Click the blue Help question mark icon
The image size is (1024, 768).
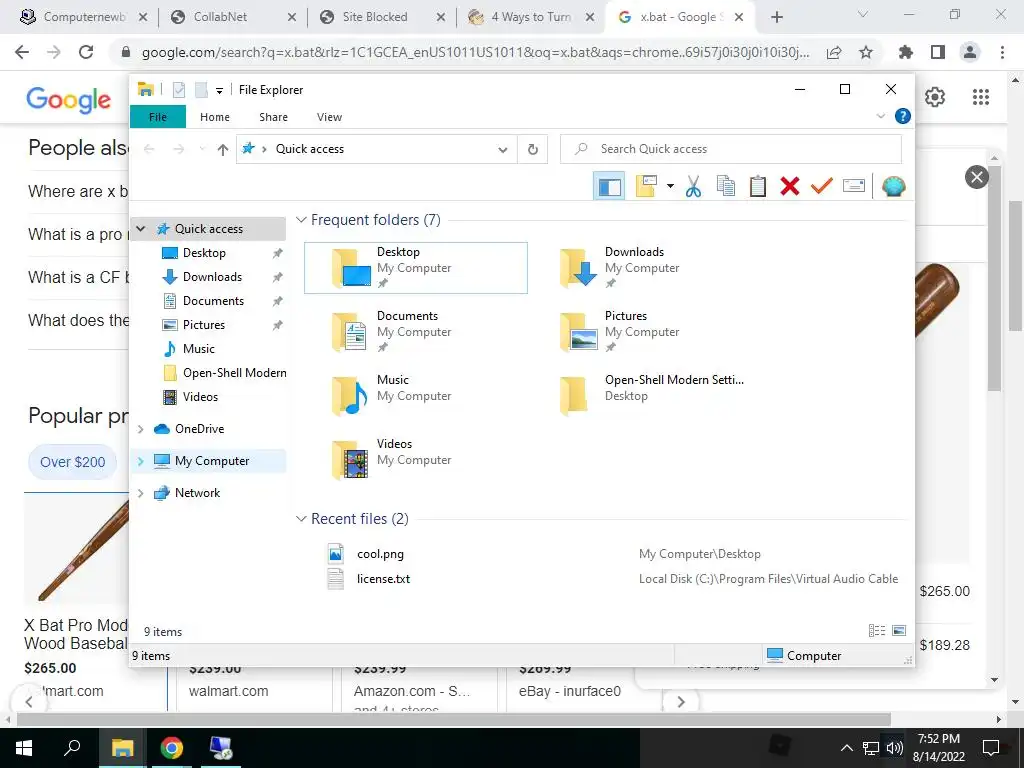pyautogui.click(x=903, y=116)
